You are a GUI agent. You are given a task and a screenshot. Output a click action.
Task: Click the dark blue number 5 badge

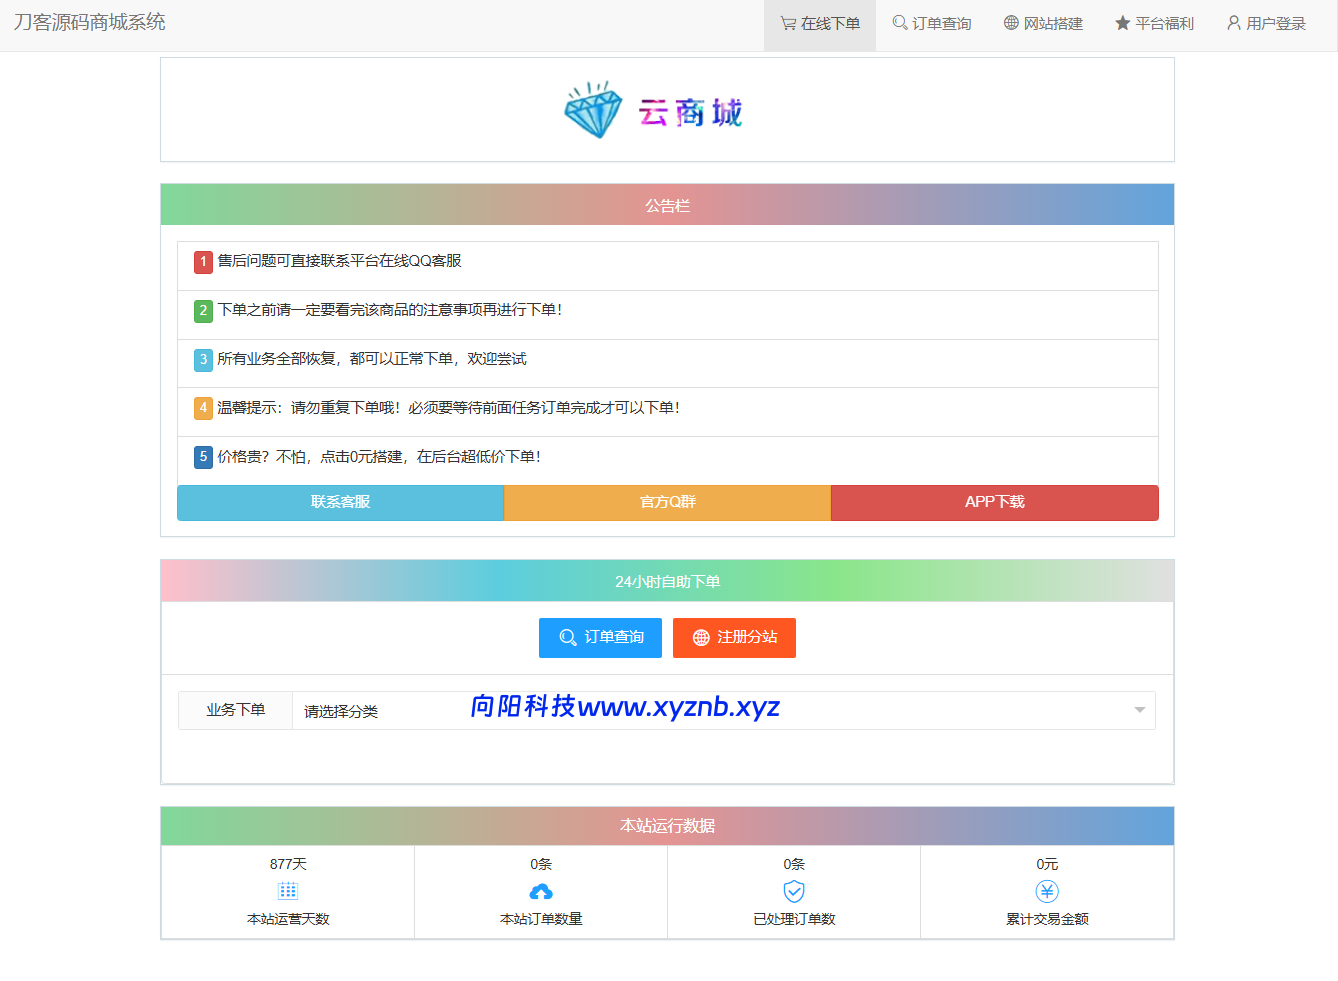(x=203, y=457)
